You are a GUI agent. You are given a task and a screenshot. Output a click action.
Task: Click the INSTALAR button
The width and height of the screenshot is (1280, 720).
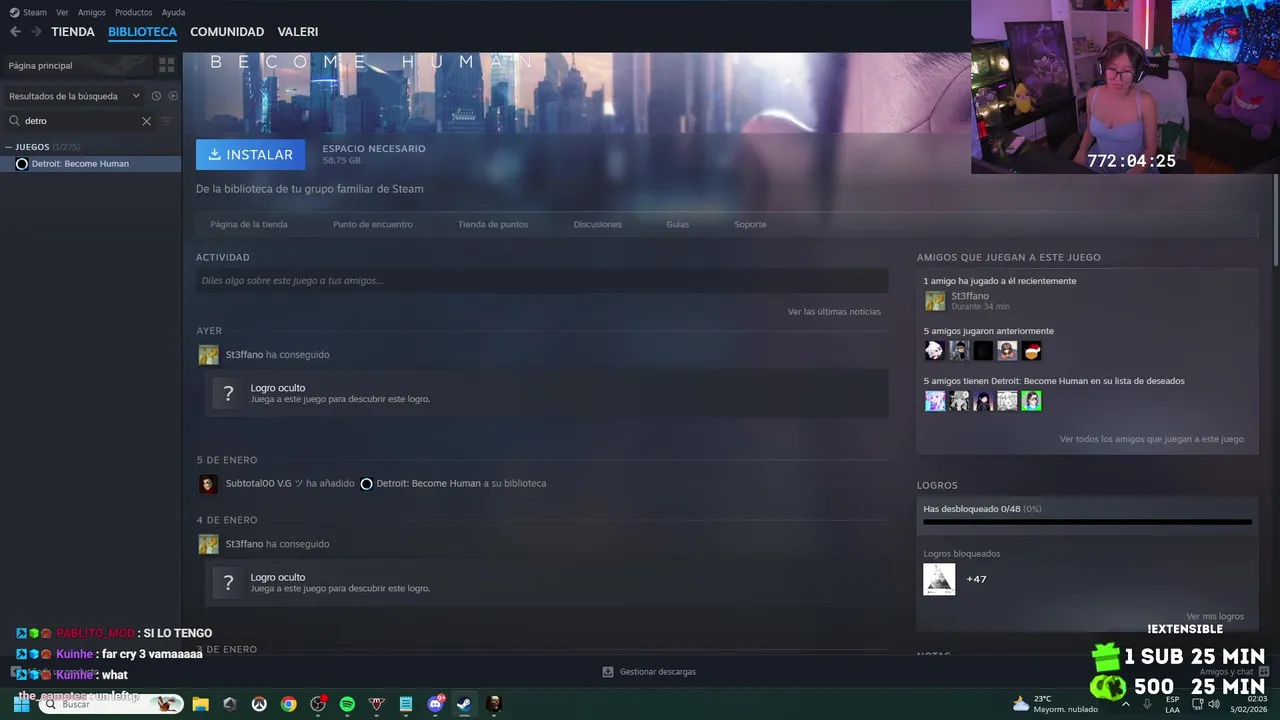pos(250,155)
